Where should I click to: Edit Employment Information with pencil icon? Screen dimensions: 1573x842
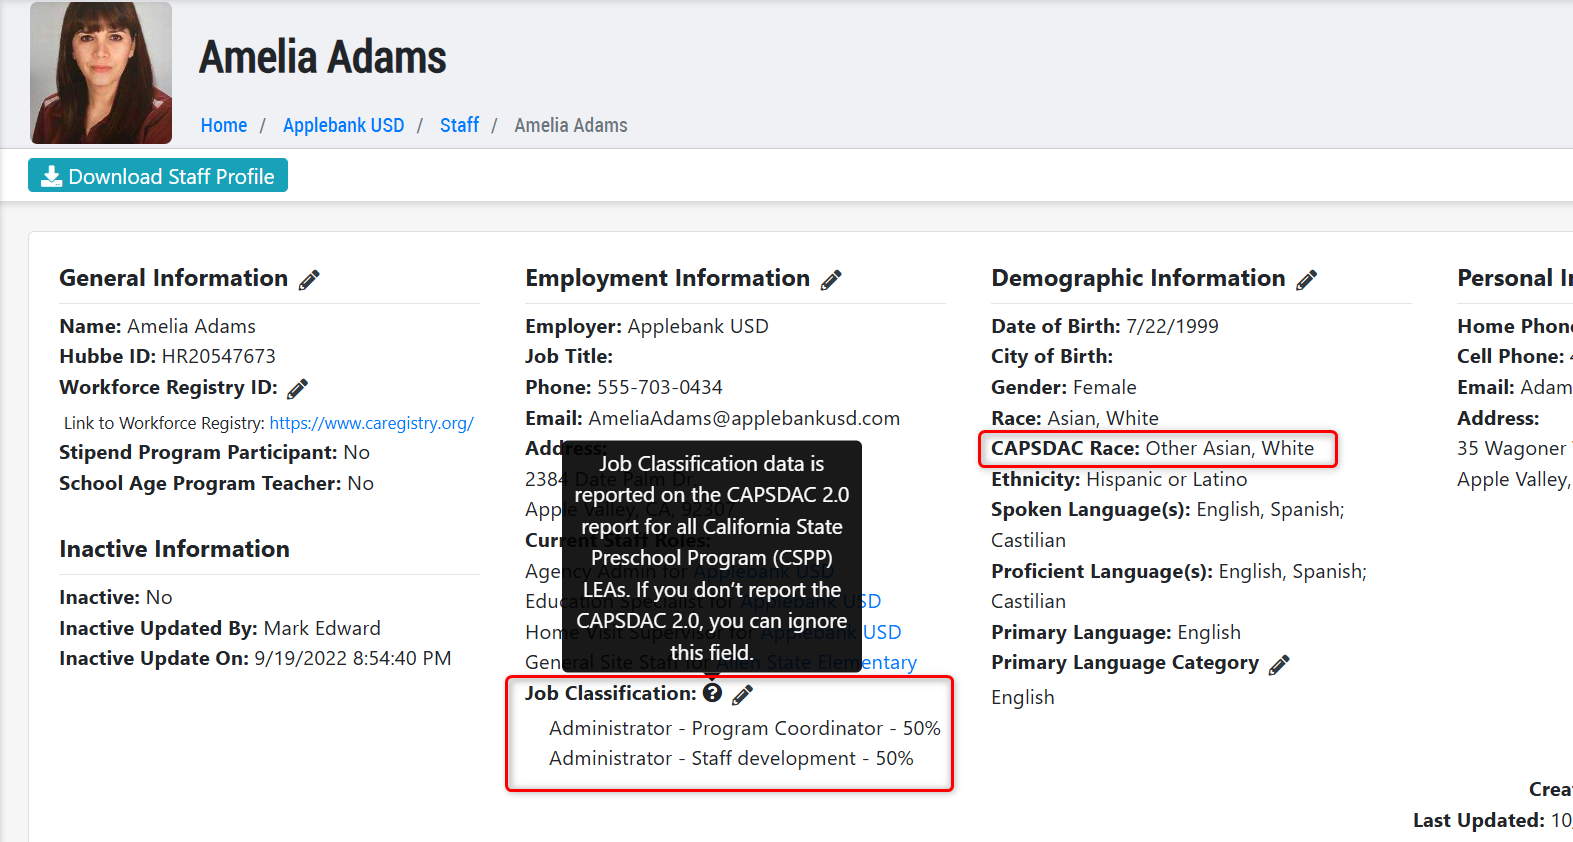pos(831,280)
